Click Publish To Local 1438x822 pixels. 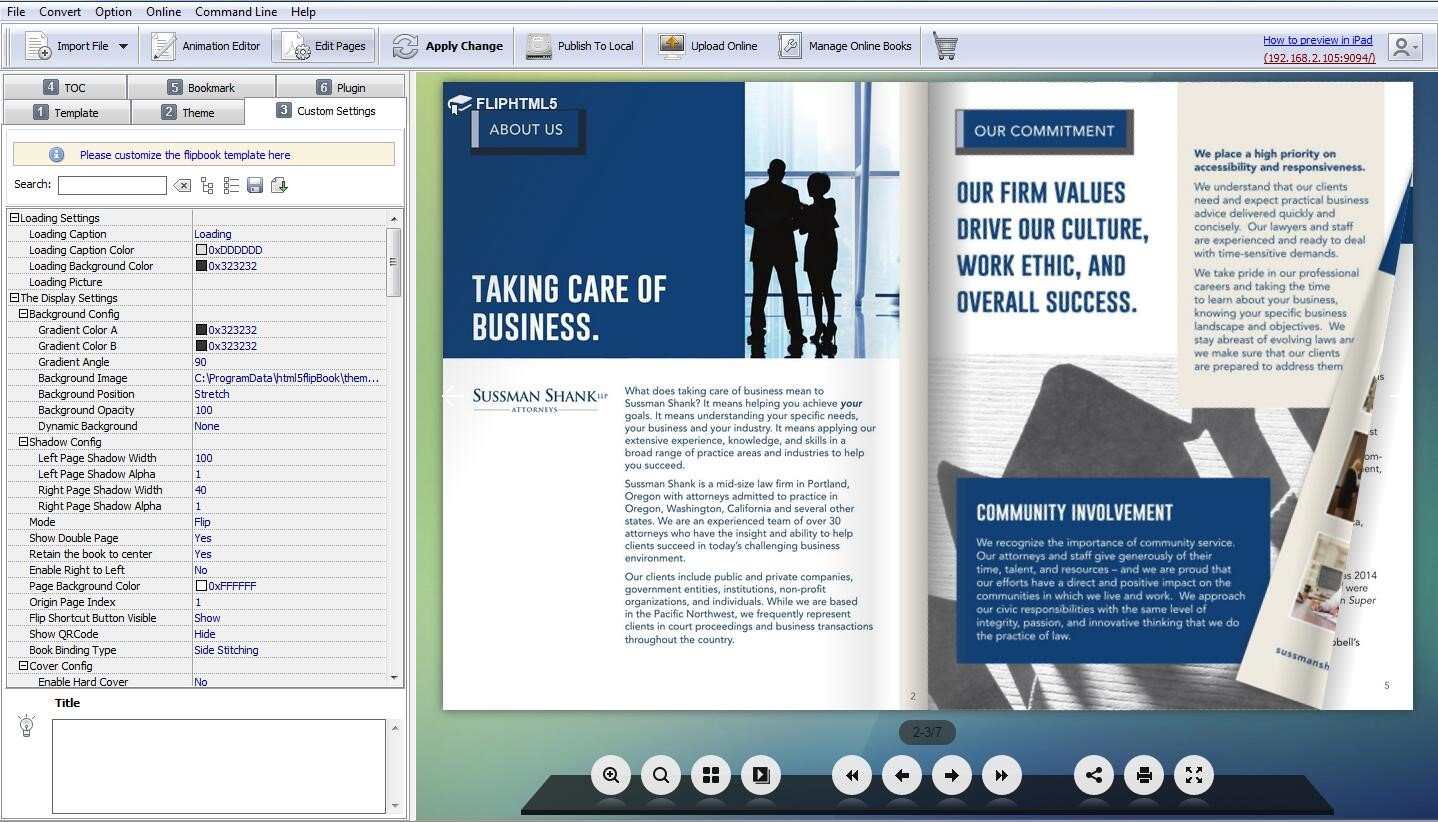[580, 46]
